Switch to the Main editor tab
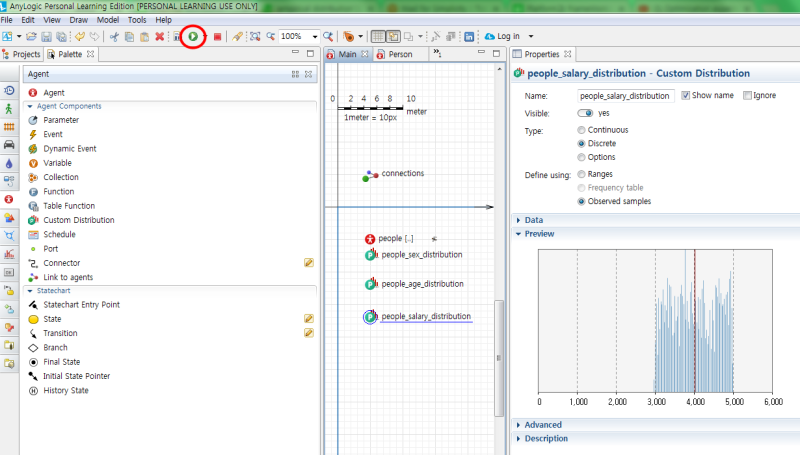 pyautogui.click(x=347, y=54)
